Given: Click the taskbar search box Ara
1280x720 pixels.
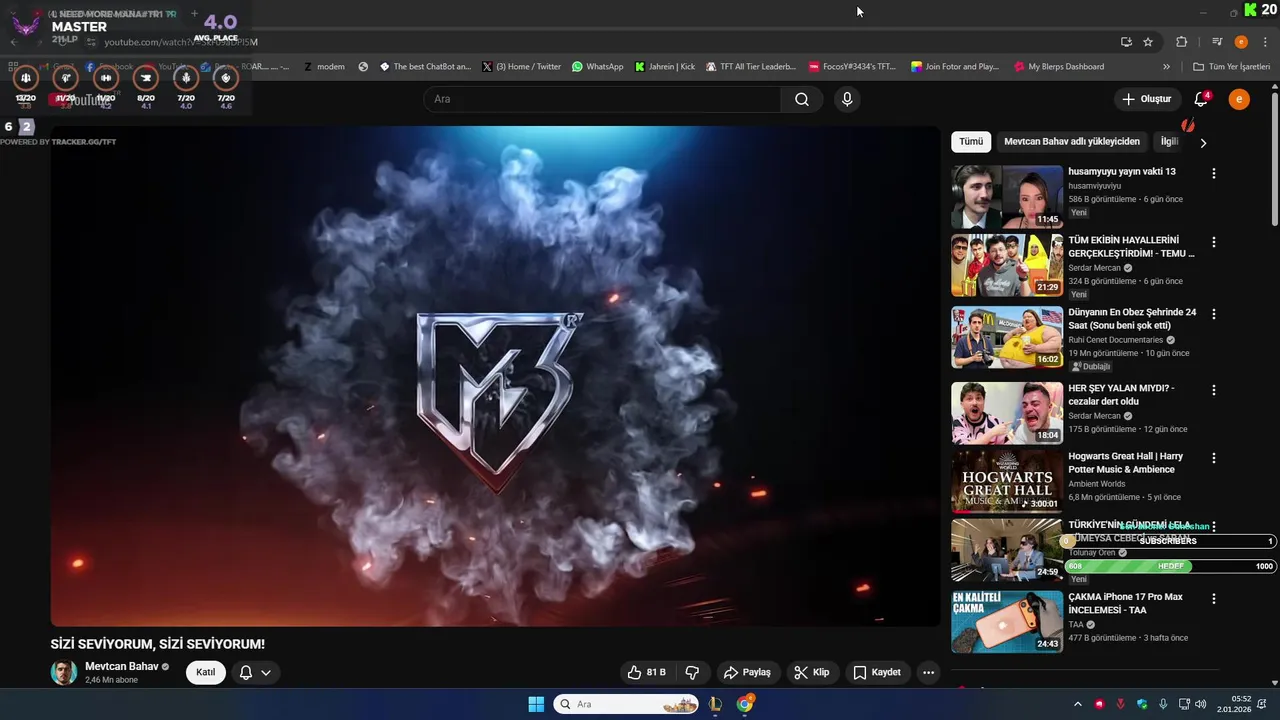Looking at the screenshot, I should tap(626, 704).
